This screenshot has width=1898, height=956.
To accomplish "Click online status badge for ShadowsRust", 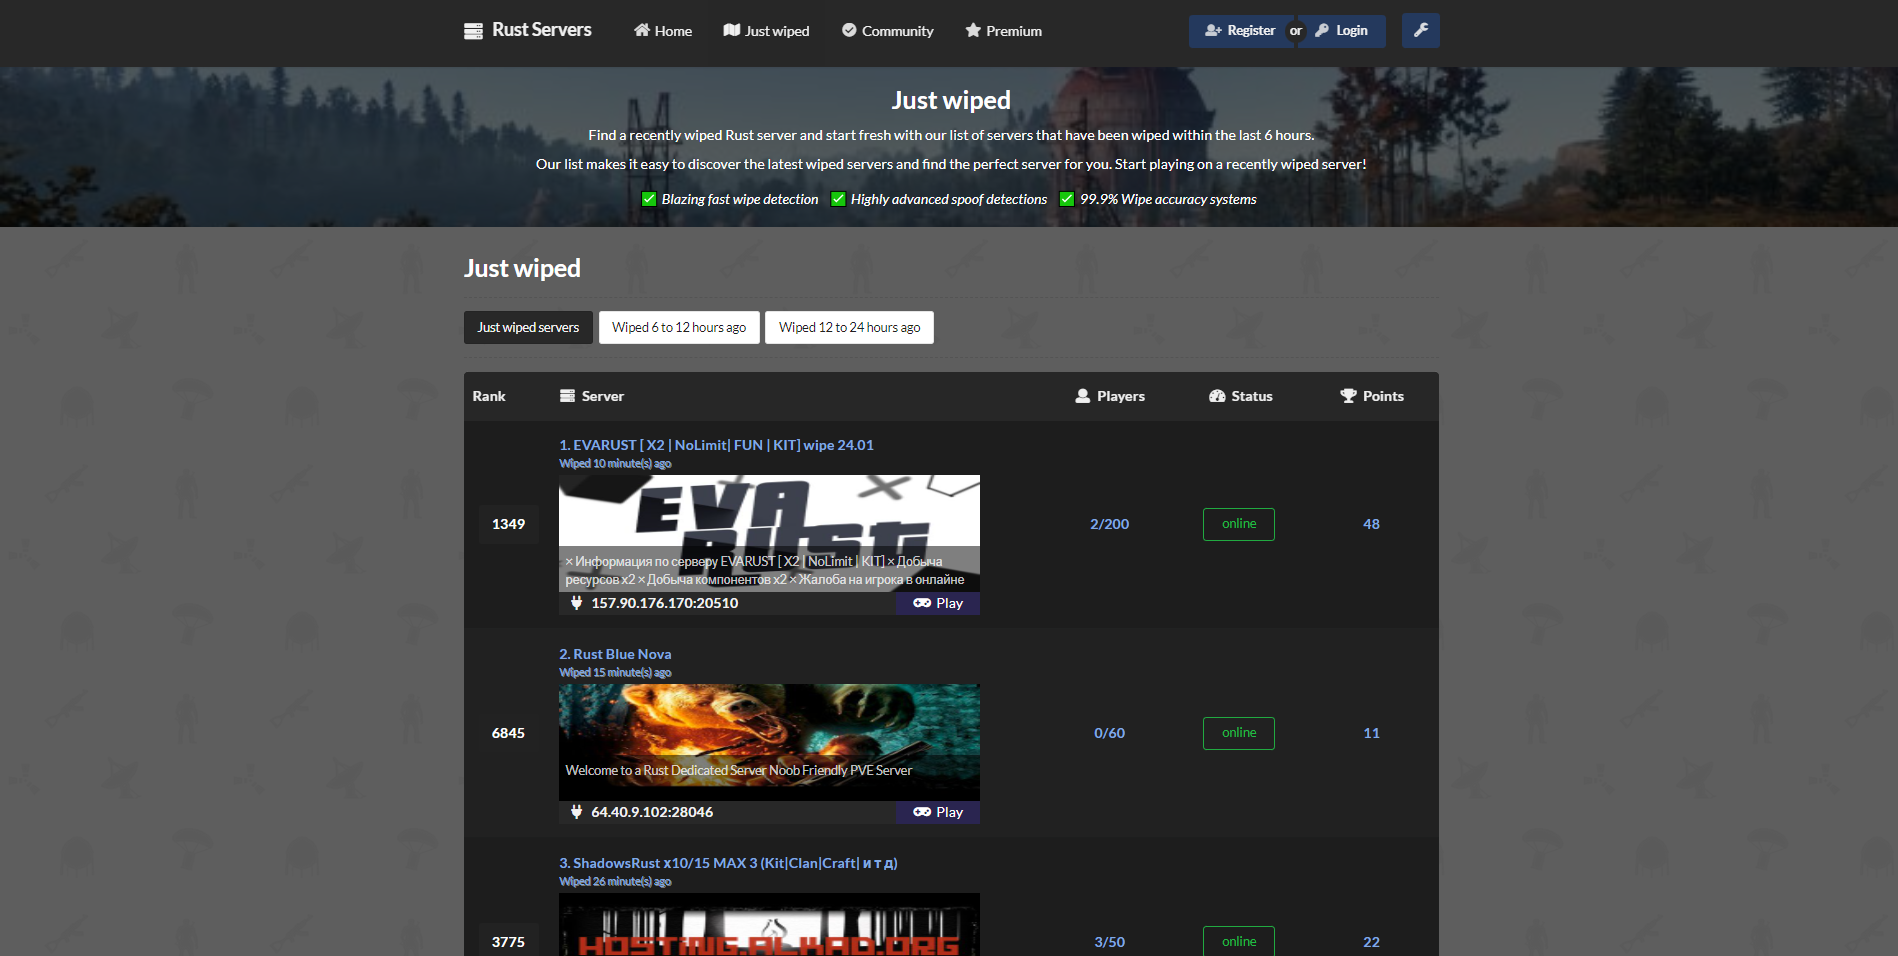I will pyautogui.click(x=1239, y=941).
